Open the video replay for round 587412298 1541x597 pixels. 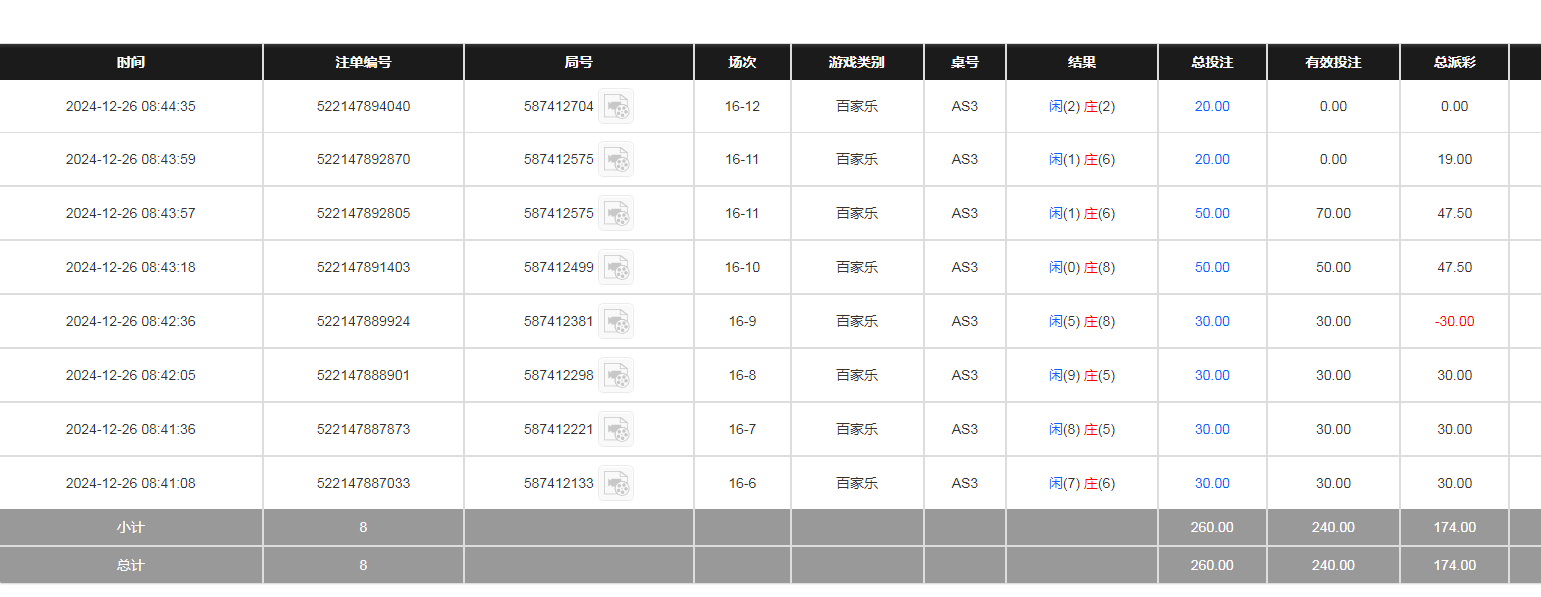[616, 376]
